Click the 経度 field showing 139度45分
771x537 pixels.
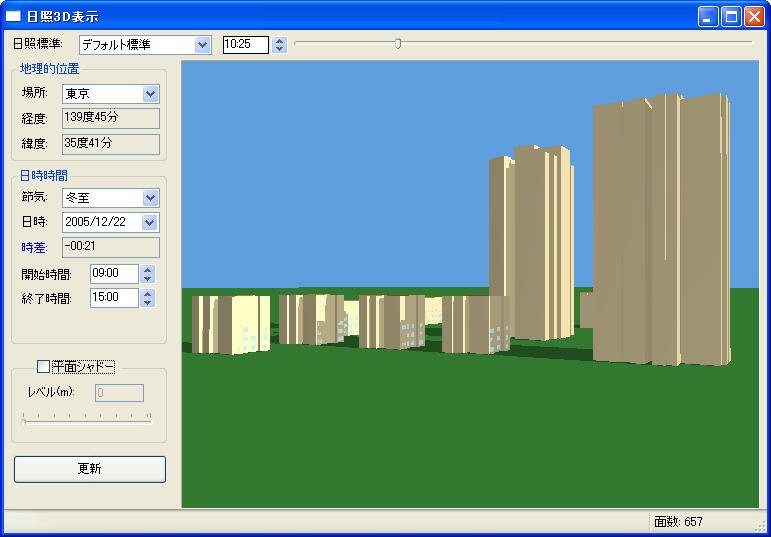111,119
